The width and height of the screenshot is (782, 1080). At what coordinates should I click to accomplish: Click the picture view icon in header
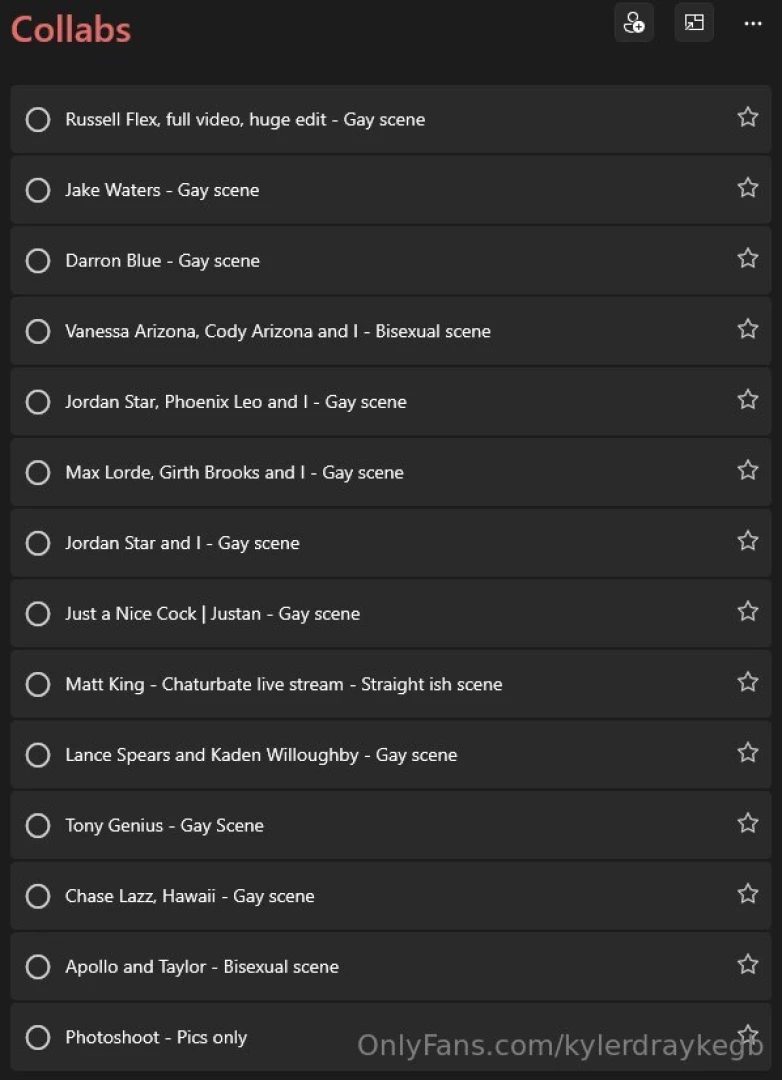[694, 23]
